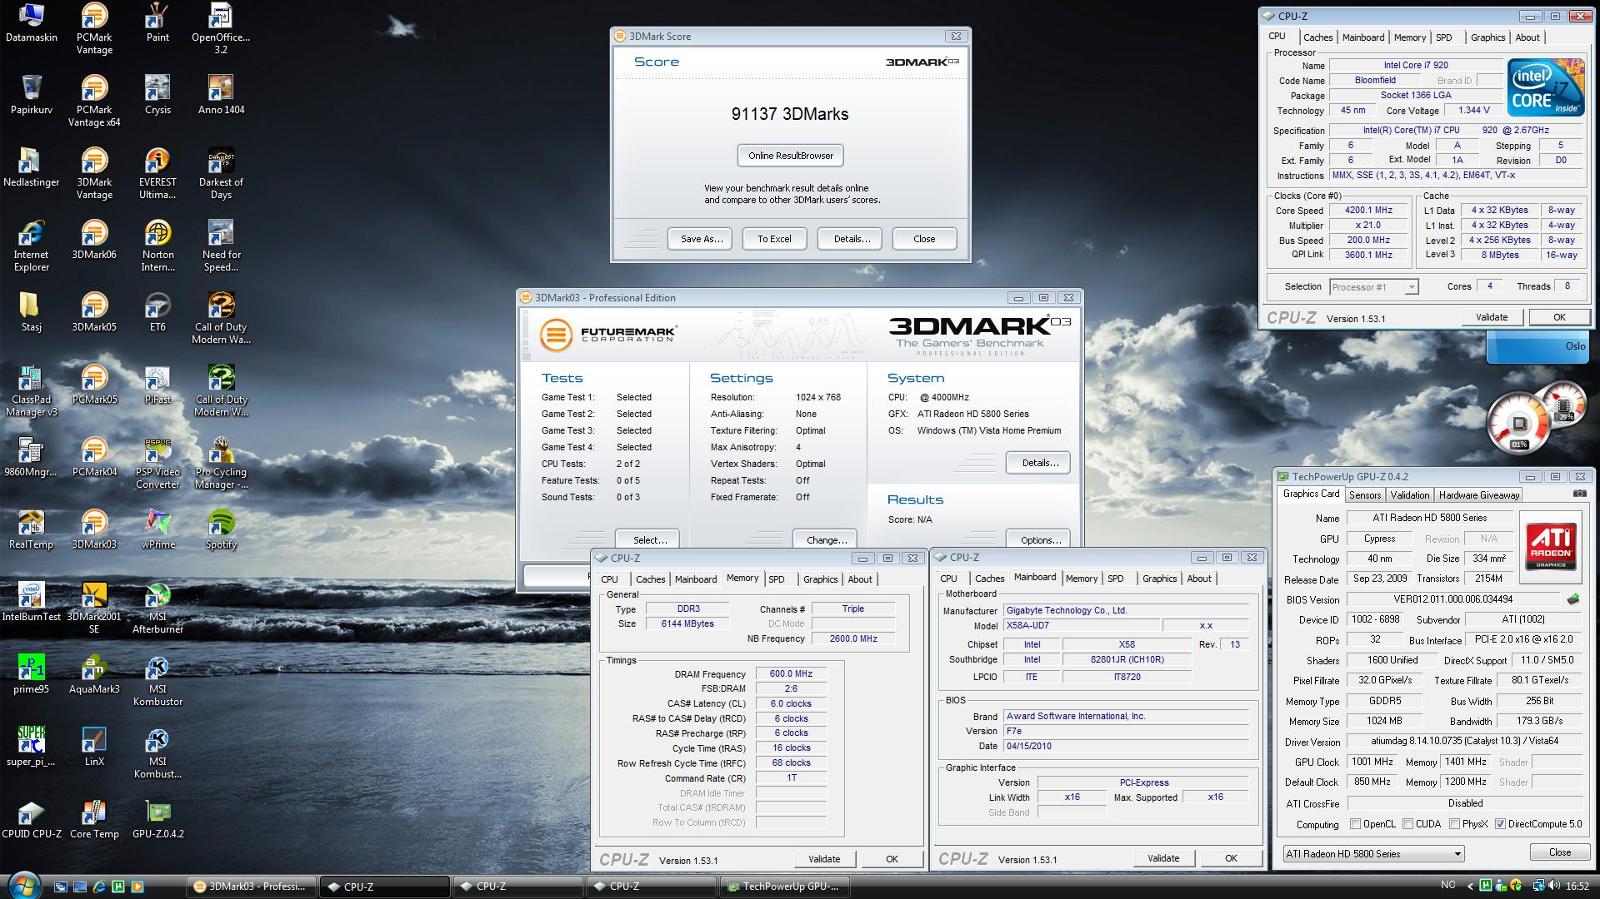Click the System Details... button in 3DMark03

click(x=1039, y=462)
